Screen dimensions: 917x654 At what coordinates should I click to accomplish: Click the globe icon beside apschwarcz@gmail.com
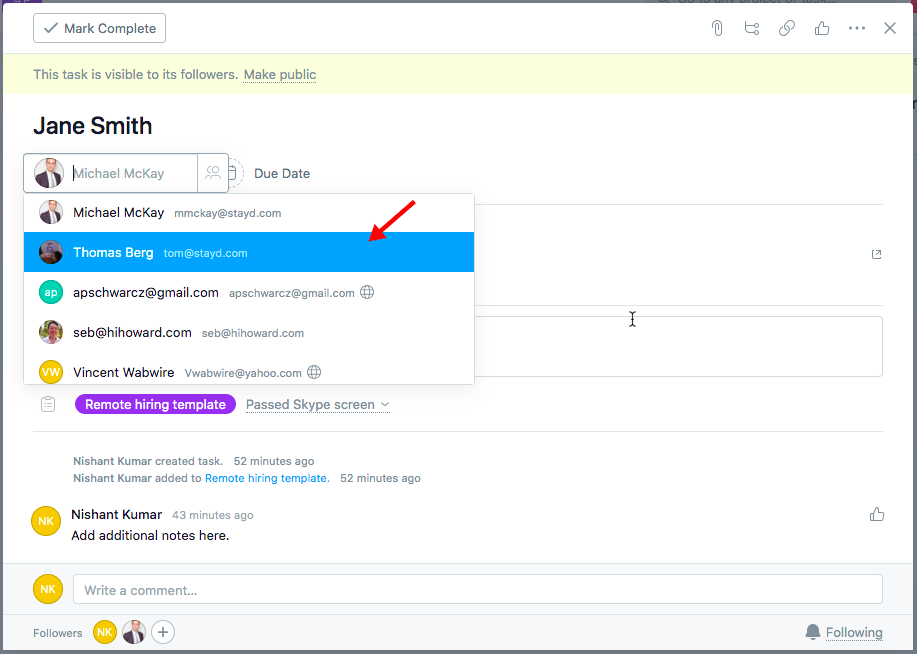coord(367,292)
